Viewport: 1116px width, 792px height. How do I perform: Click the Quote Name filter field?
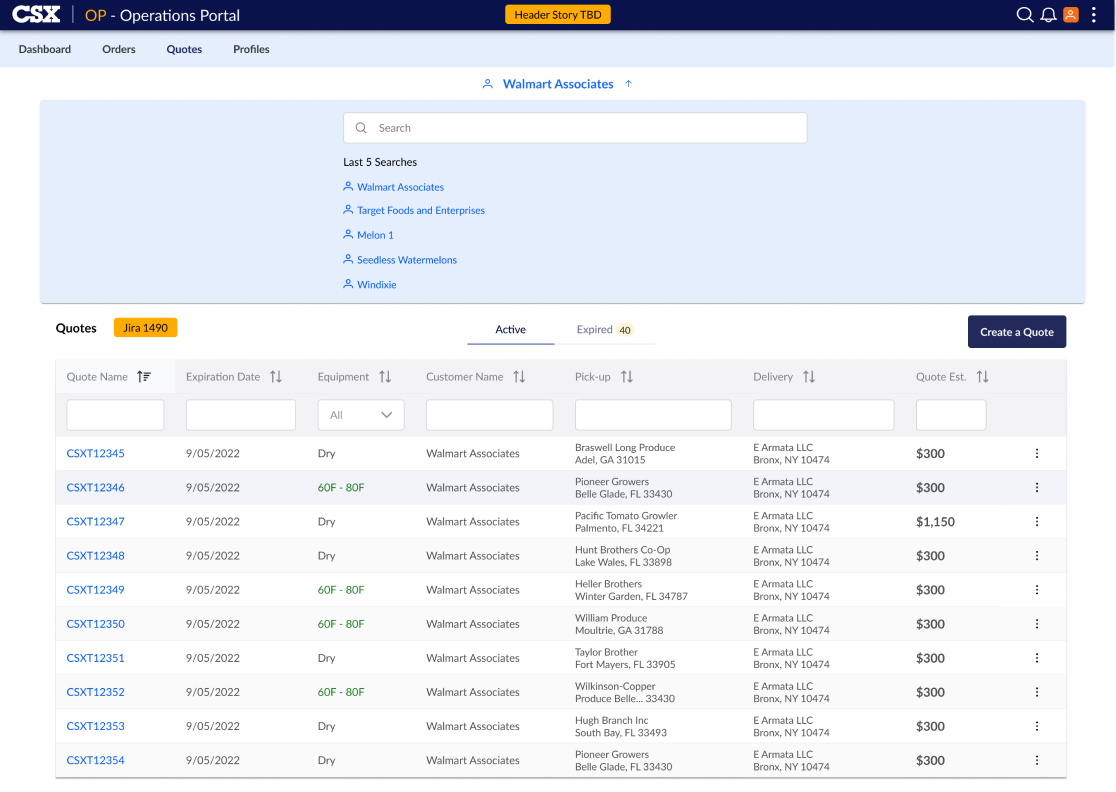click(115, 415)
